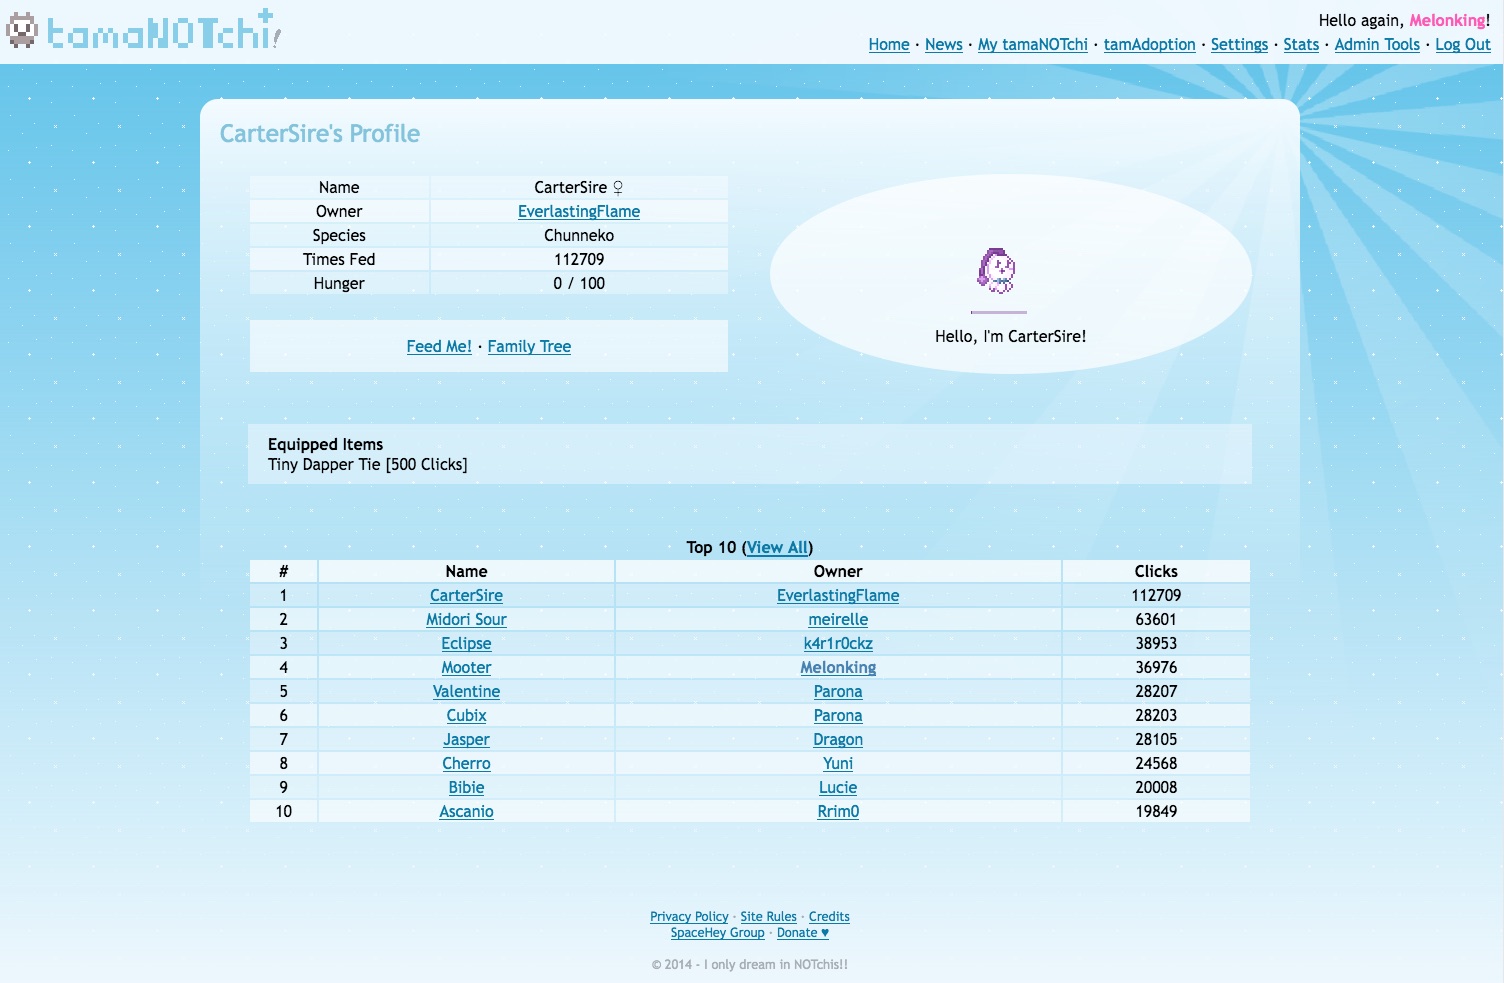This screenshot has width=1504, height=983.
Task: Open the SpaceHey Group footer link
Action: 717,933
